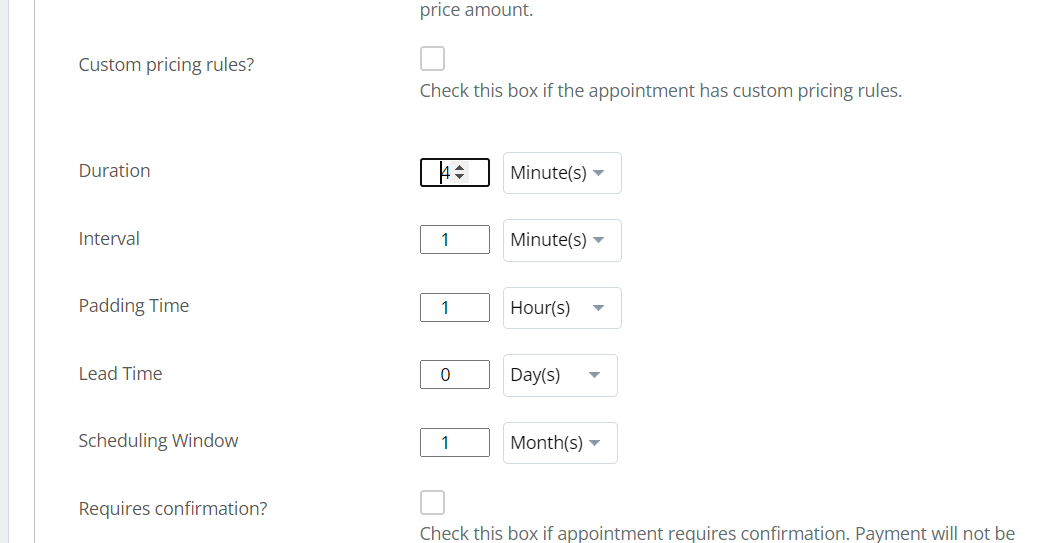This screenshot has height=543, width=1052.
Task: Open the Scheduling Window Month(s) dropdown
Action: (560, 443)
